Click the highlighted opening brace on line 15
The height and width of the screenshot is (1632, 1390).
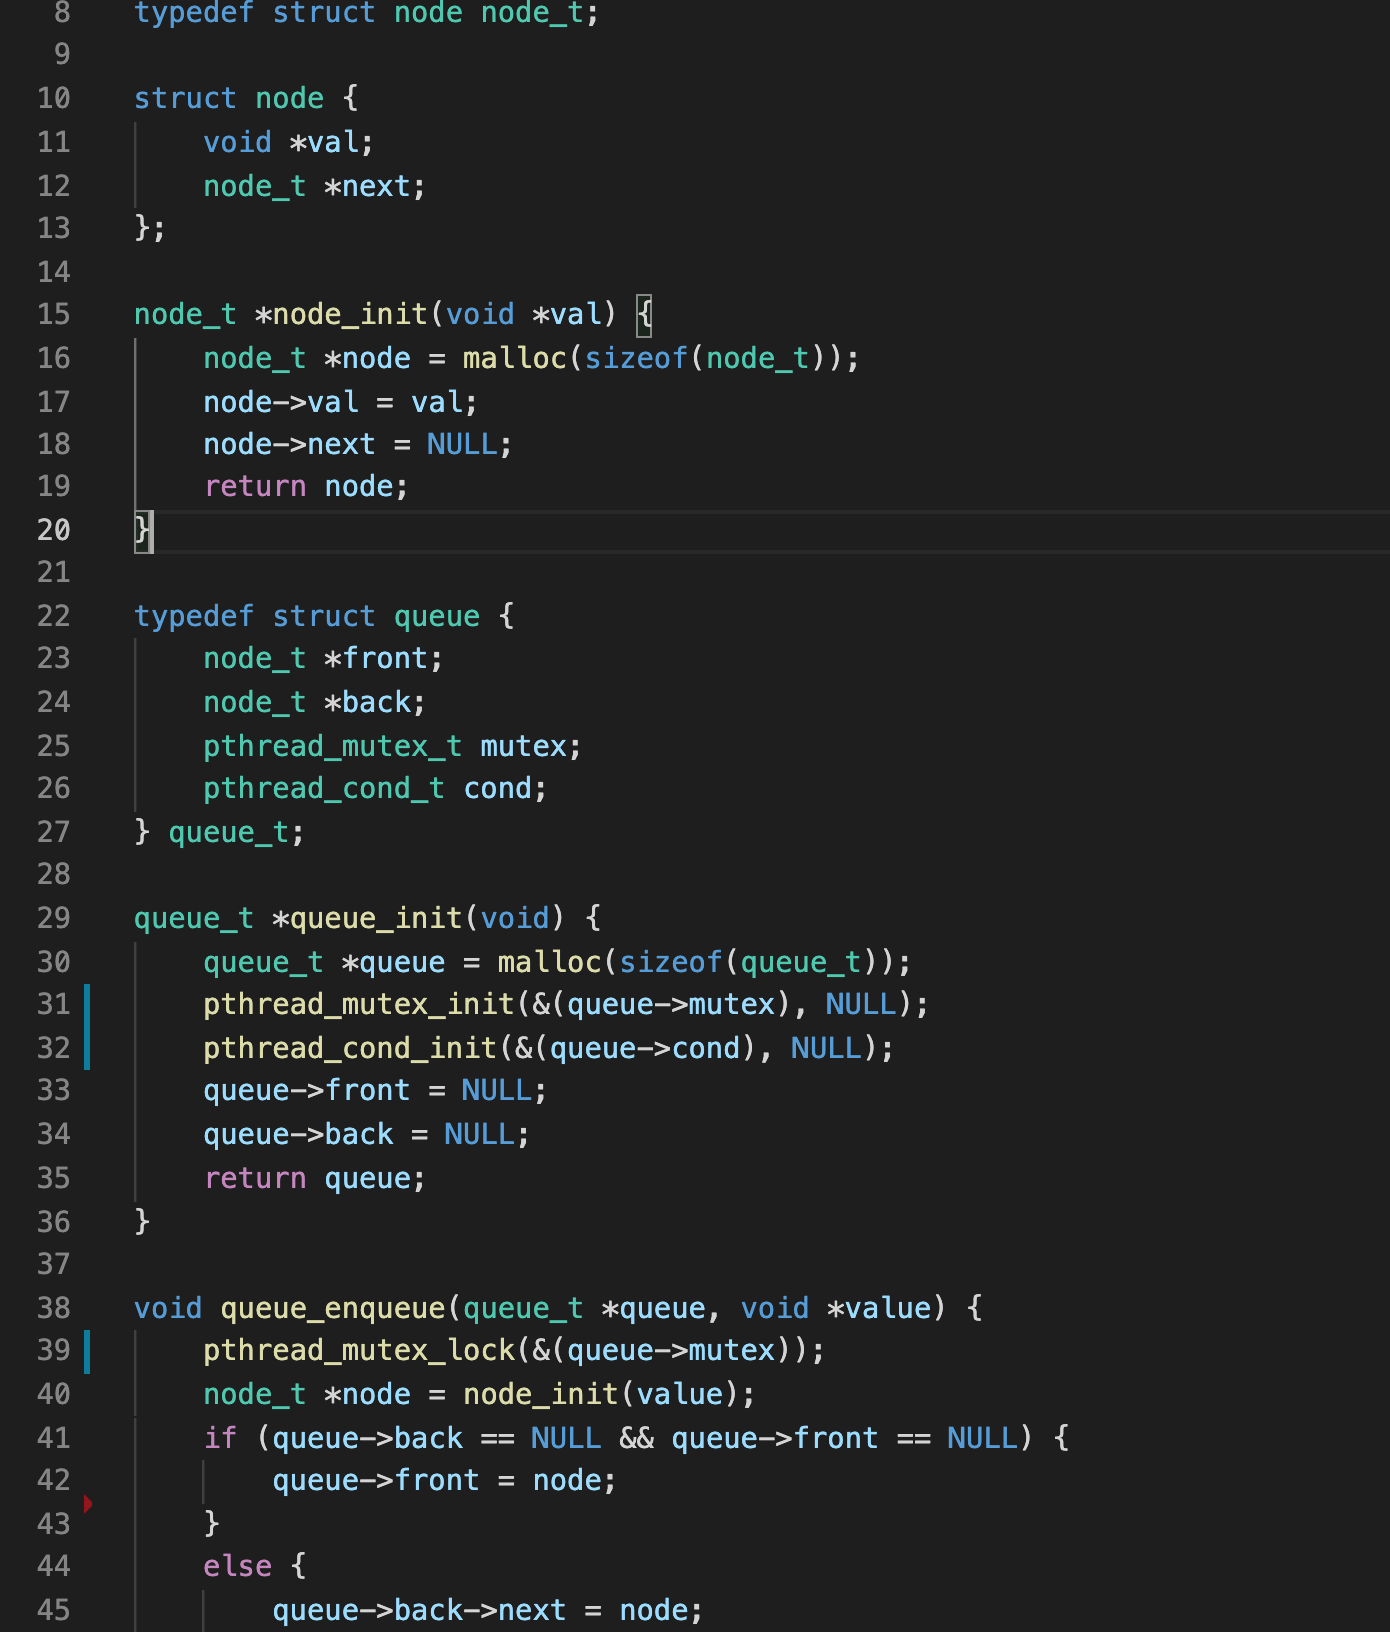[x=645, y=314]
